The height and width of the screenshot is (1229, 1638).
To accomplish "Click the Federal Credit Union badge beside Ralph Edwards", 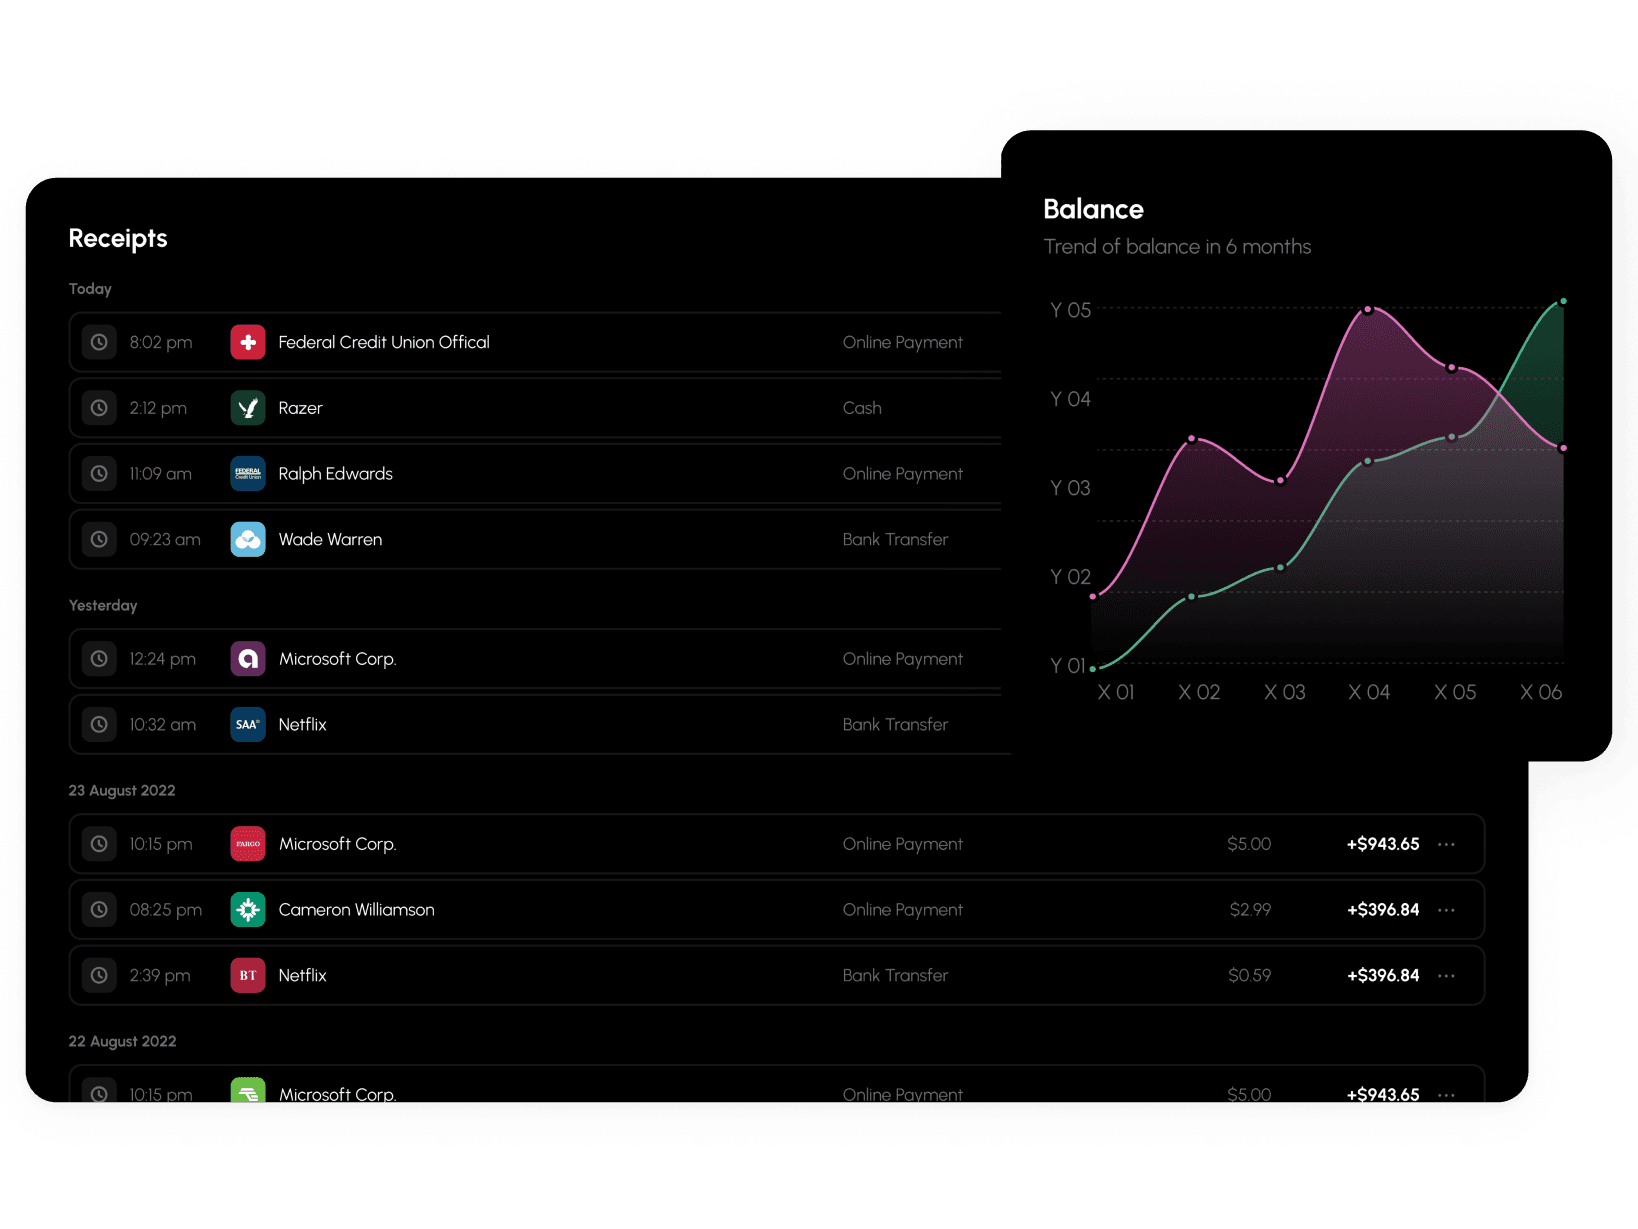I will 247,473.
